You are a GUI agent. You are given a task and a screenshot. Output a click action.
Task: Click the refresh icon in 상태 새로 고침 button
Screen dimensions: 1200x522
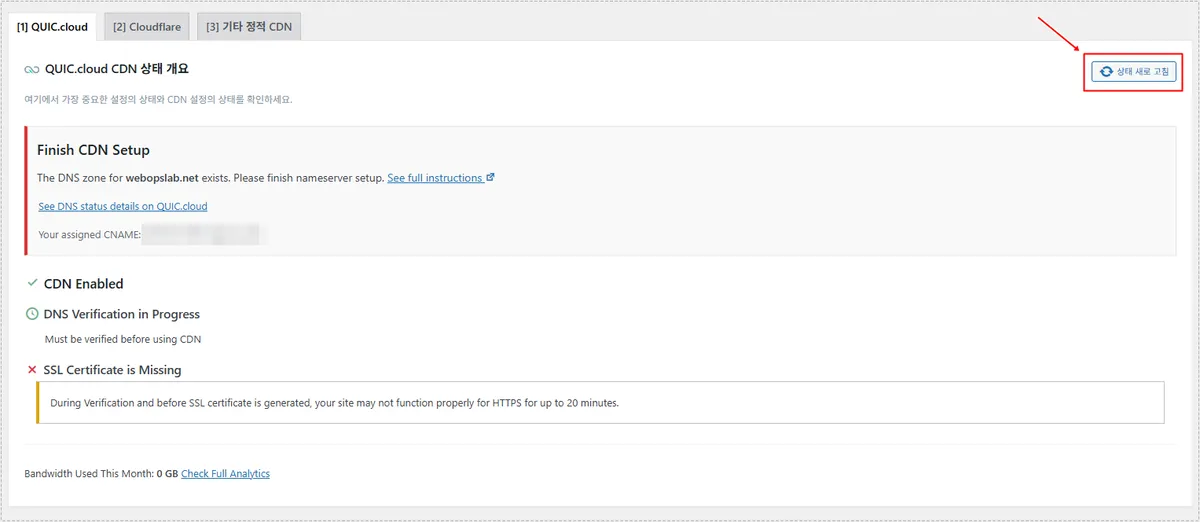click(x=1106, y=72)
